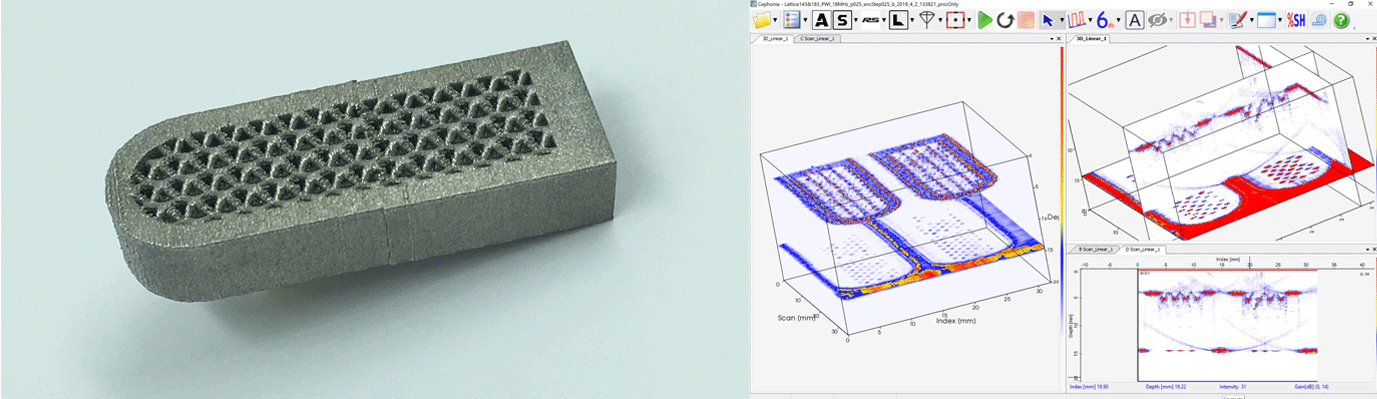Select the blue arrow pointer tool
1377x399 pixels.
1047,20
